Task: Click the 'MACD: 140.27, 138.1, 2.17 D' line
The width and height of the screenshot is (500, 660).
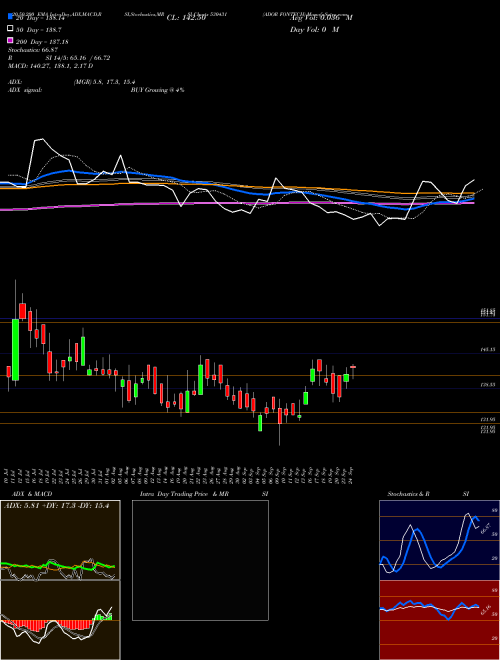Action: pyautogui.click(x=51, y=66)
